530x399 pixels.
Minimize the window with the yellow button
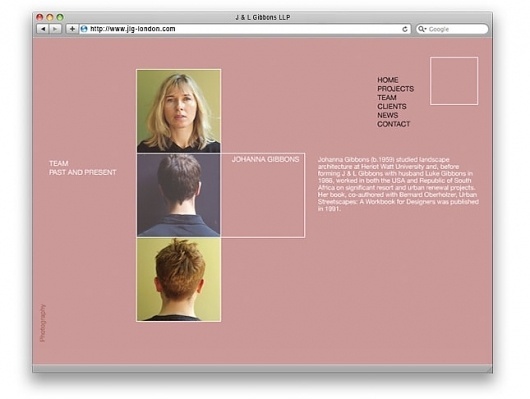50,17
